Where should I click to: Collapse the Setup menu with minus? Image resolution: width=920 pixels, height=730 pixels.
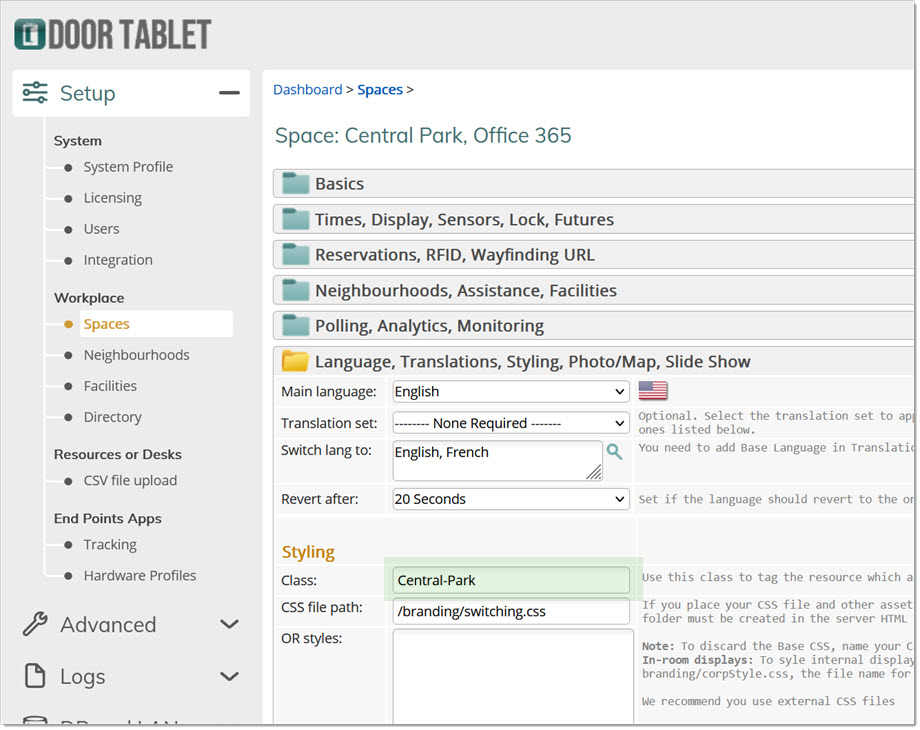[229, 93]
